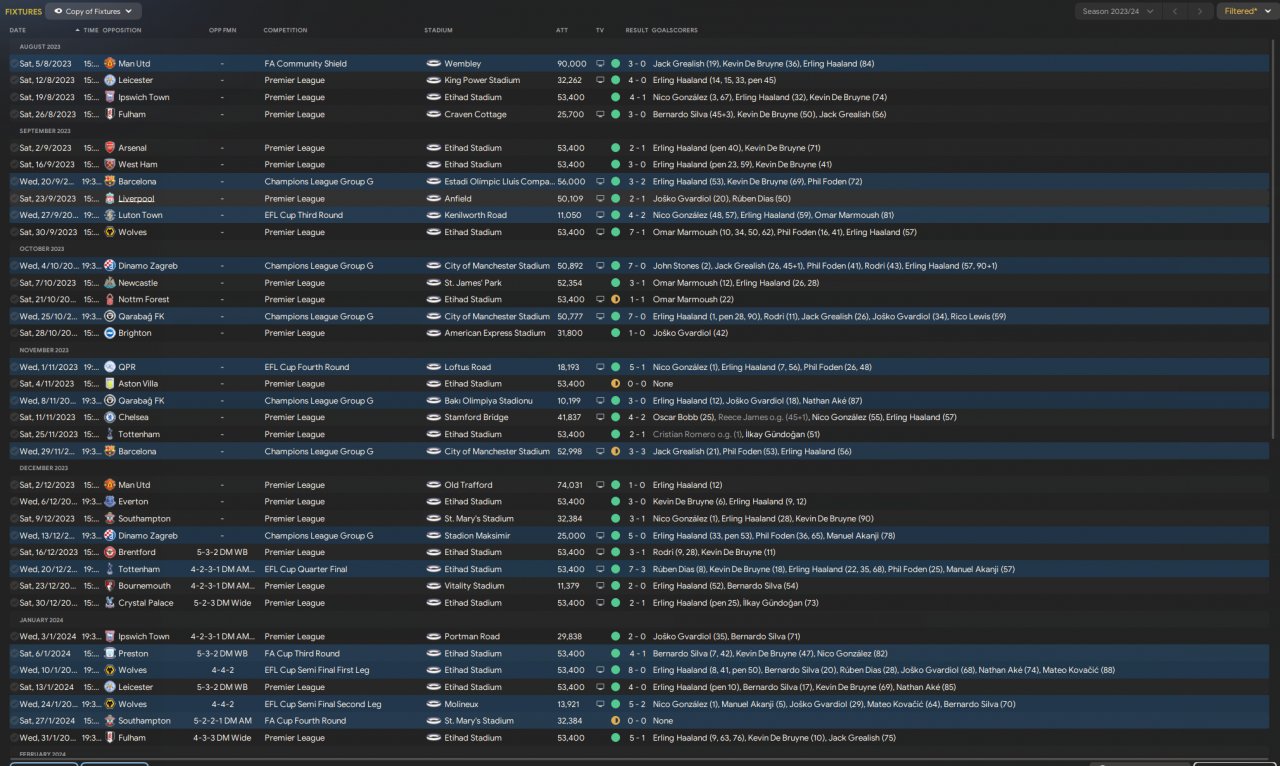Sort by the Opp Fmn column header

click(222, 30)
